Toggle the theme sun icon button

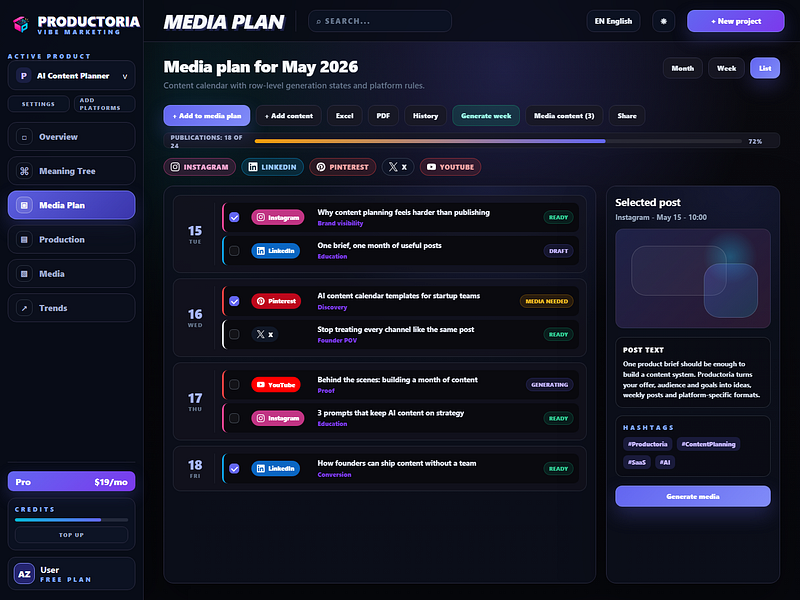[663, 21]
